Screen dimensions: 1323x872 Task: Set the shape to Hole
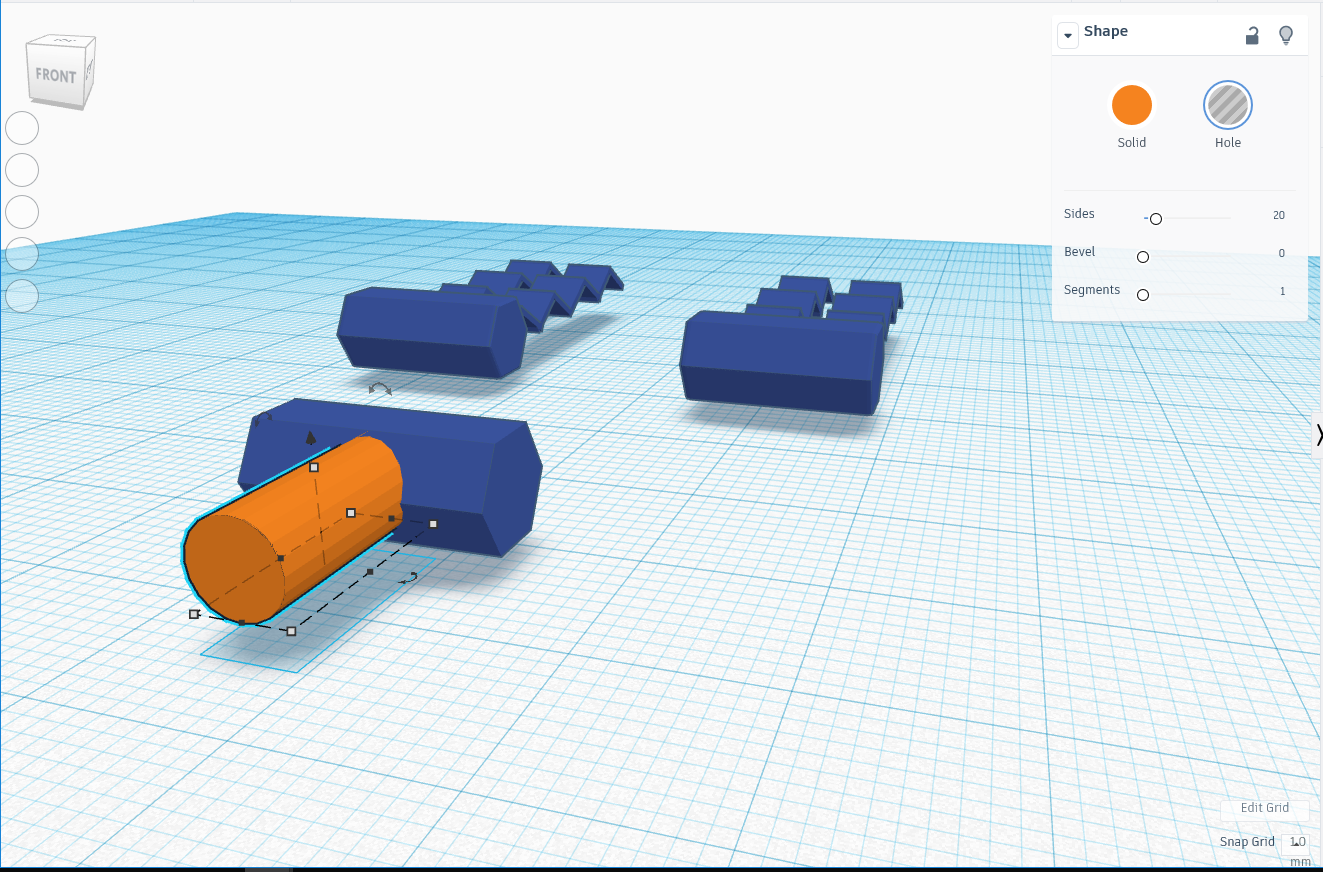pyautogui.click(x=1228, y=105)
